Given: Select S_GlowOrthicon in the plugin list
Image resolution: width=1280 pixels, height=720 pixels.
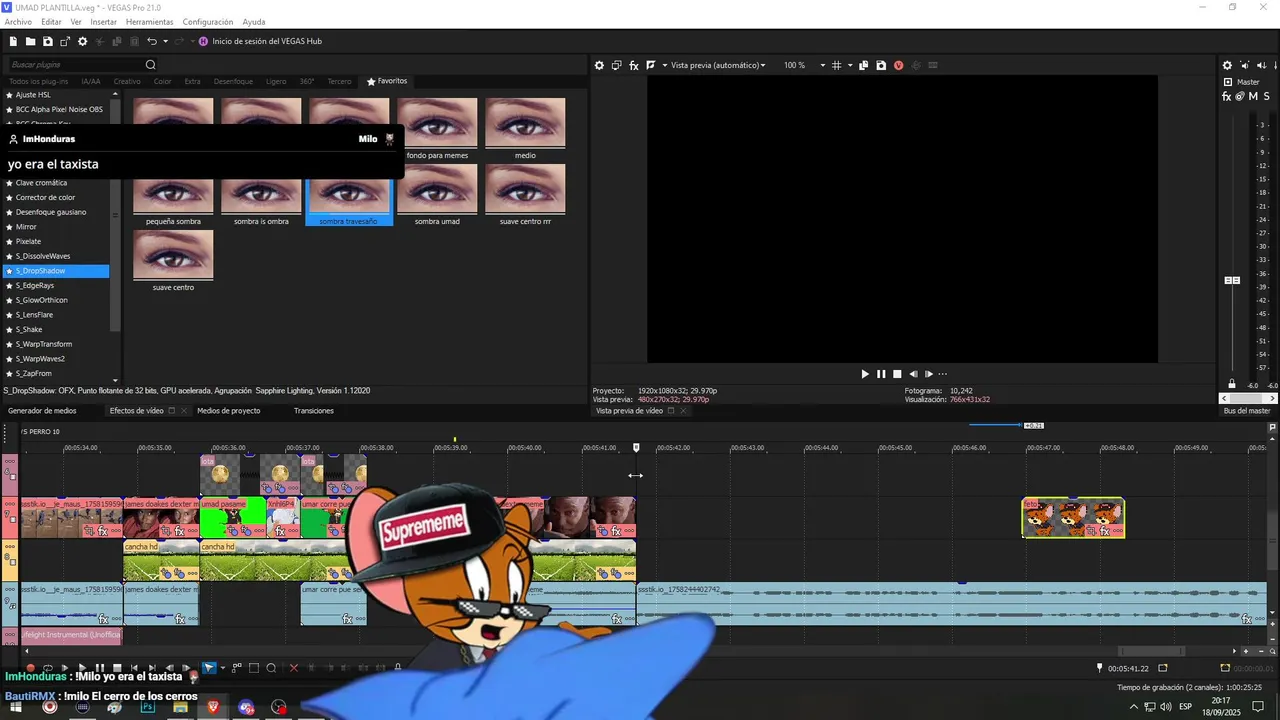Looking at the screenshot, I should pos(56,300).
